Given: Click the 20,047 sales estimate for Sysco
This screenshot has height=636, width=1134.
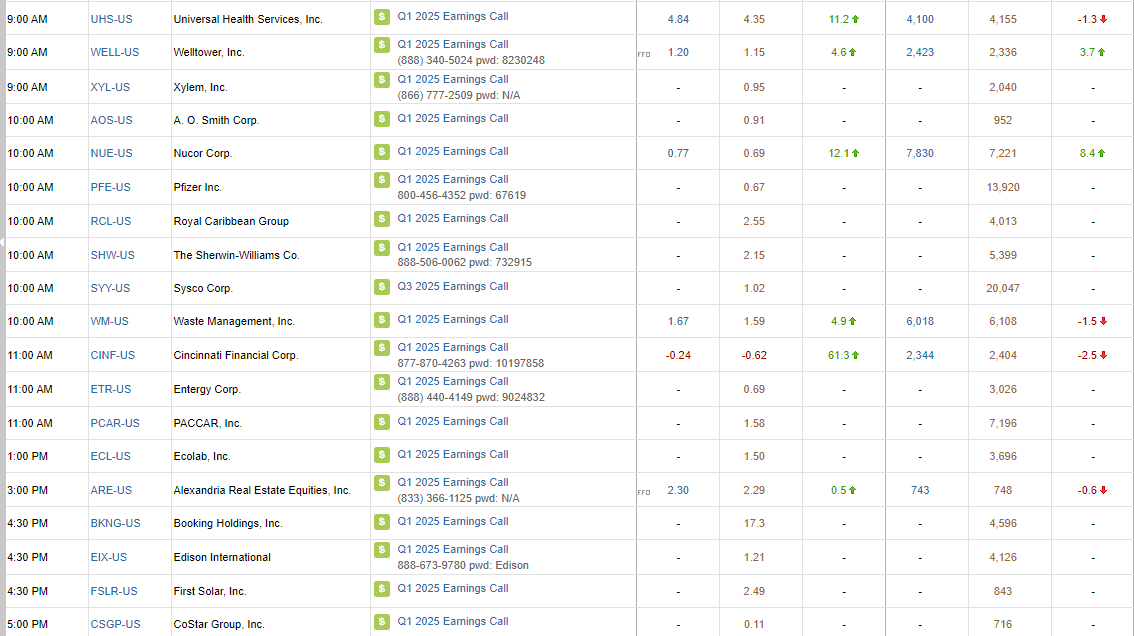Looking at the screenshot, I should (1003, 288).
